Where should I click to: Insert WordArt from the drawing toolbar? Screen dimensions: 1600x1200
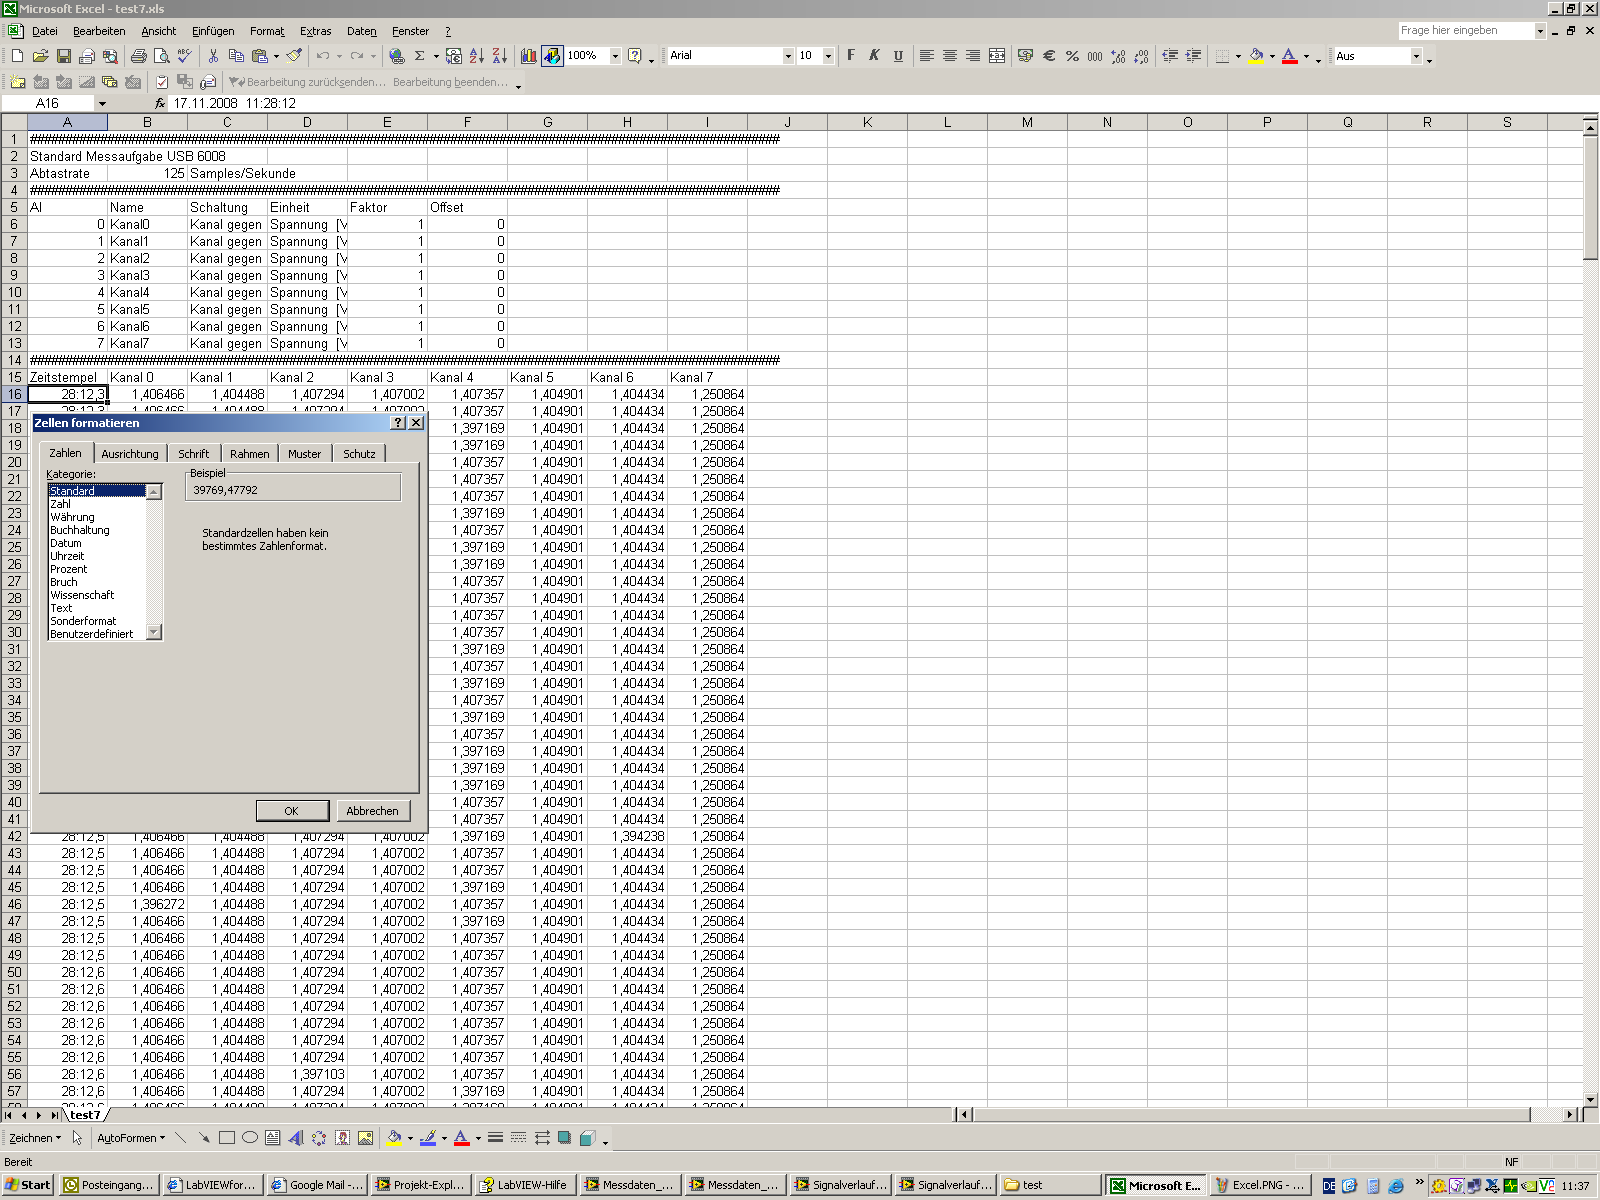(296, 1138)
